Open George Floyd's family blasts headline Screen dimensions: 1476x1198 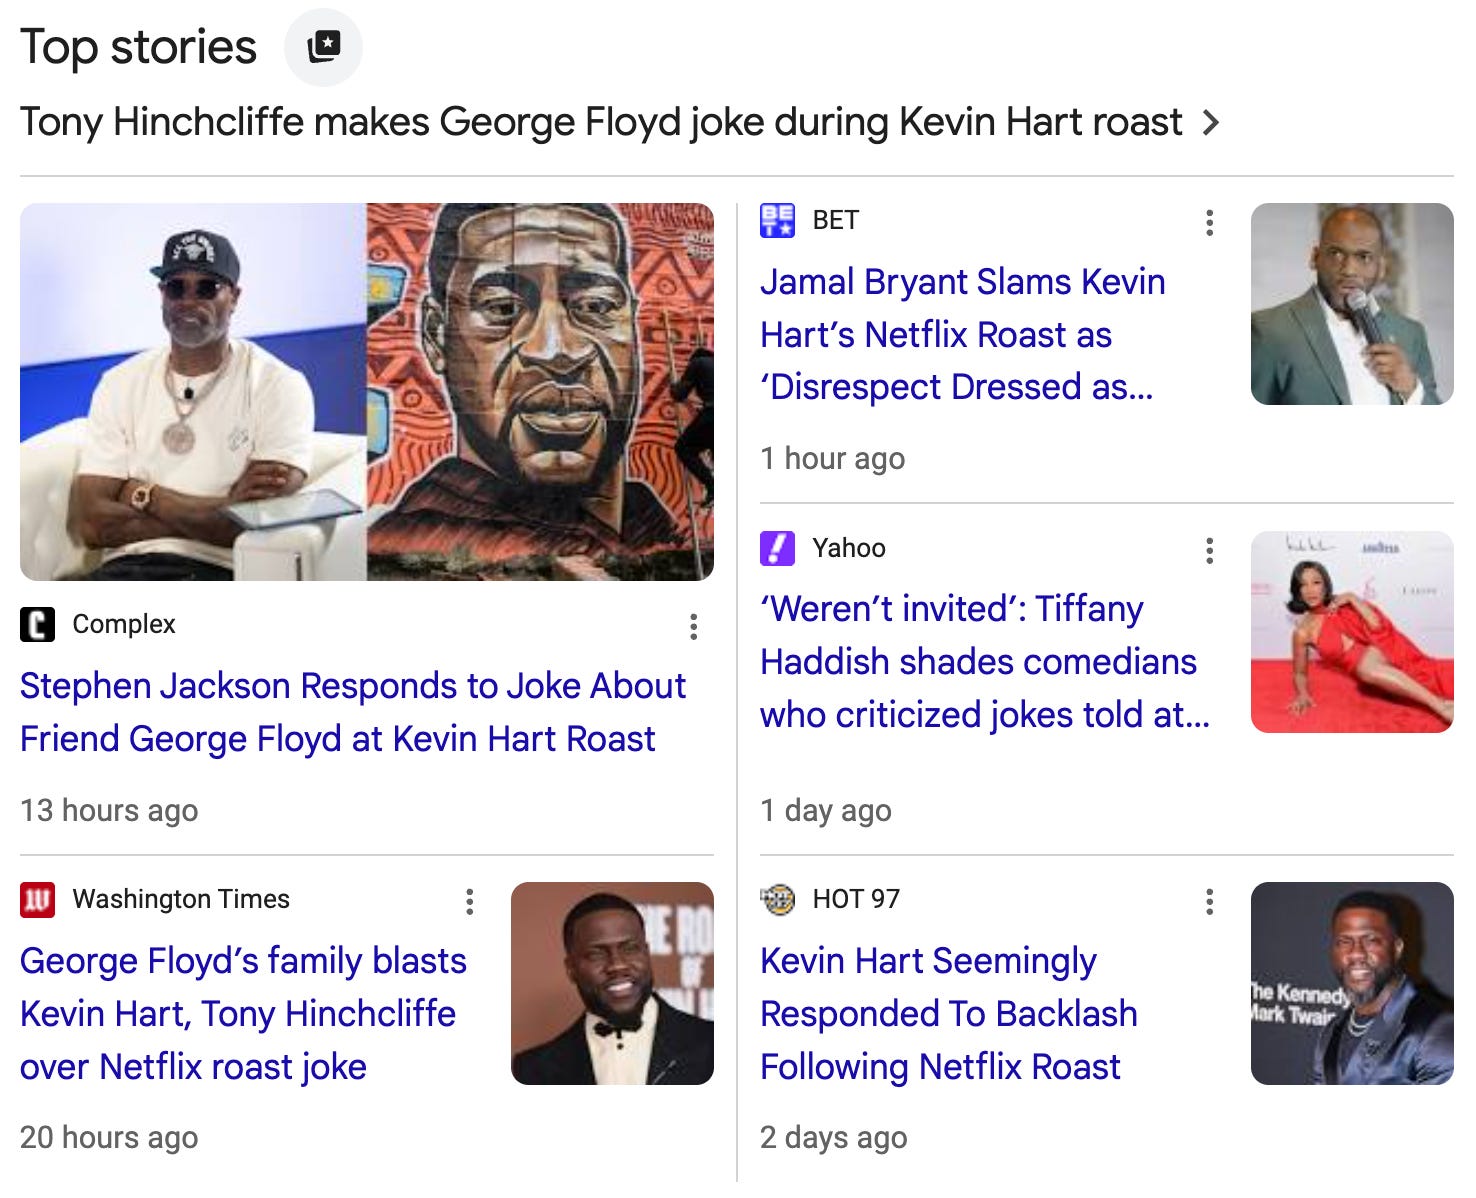243,1013
